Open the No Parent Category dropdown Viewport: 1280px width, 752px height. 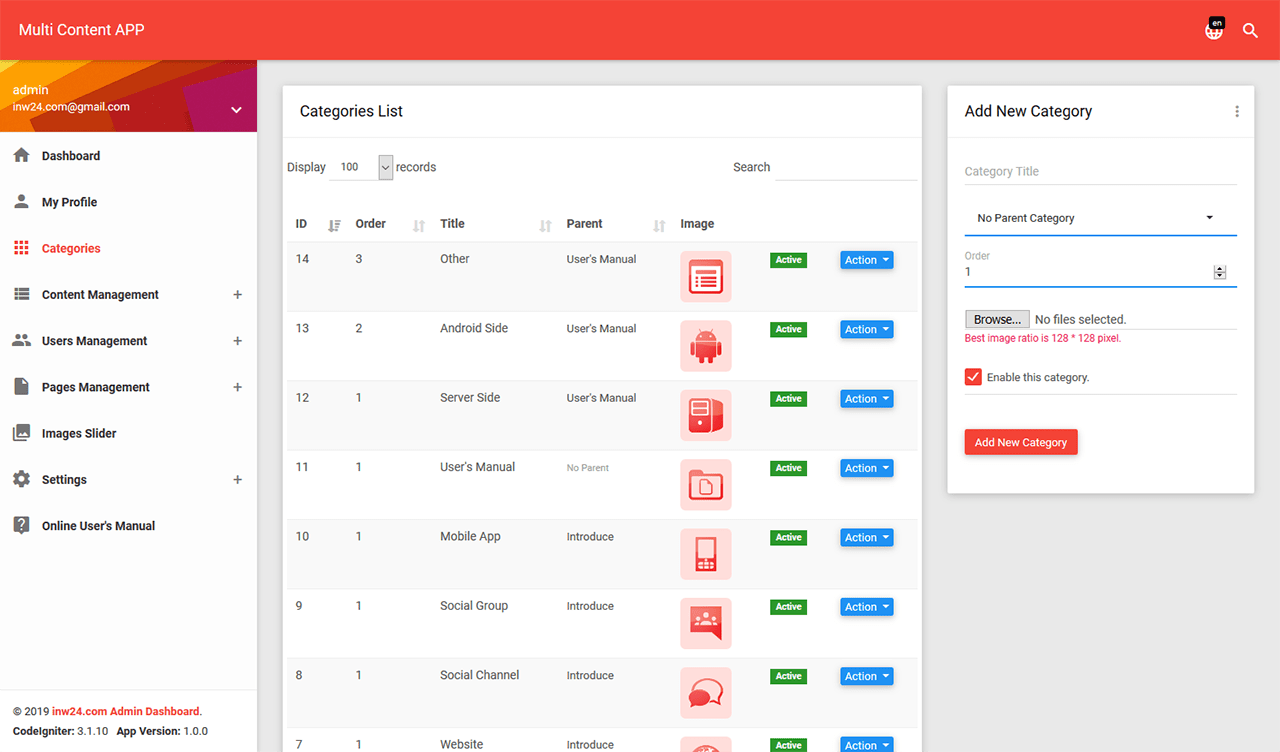pos(1100,218)
